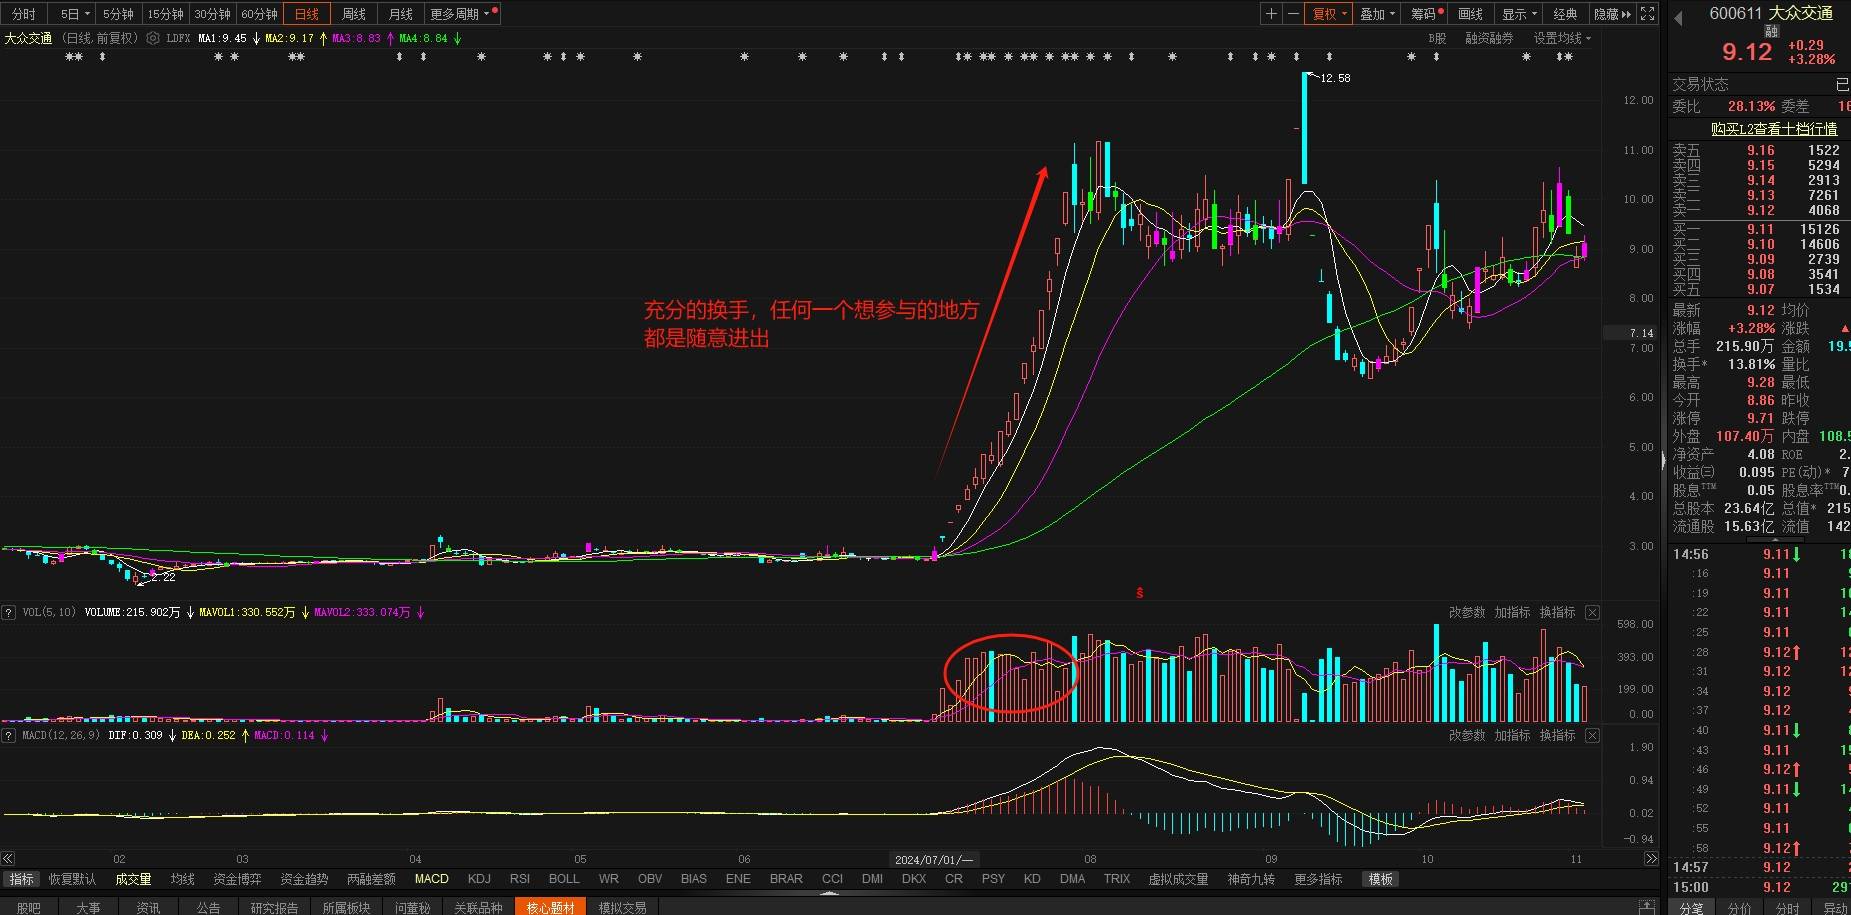The height and width of the screenshot is (915, 1851).
Task: Open the 研究报告 tab
Action: [x=274, y=907]
